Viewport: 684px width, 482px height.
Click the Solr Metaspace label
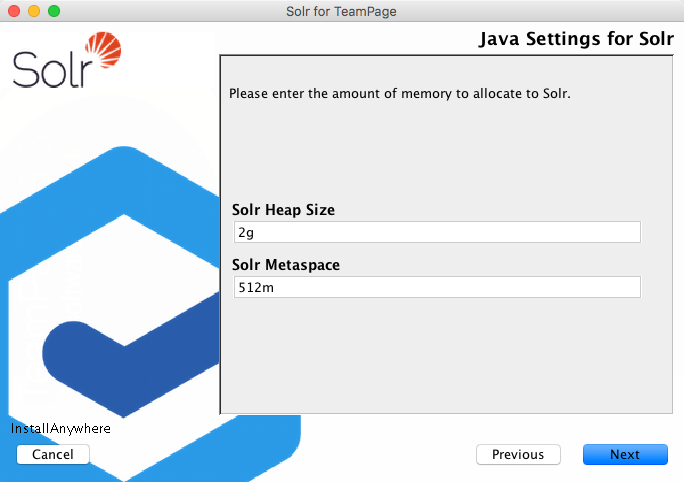287,265
